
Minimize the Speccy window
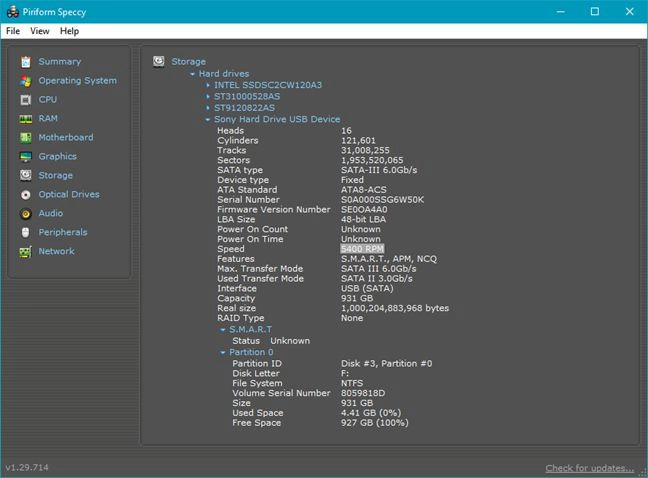pos(560,12)
